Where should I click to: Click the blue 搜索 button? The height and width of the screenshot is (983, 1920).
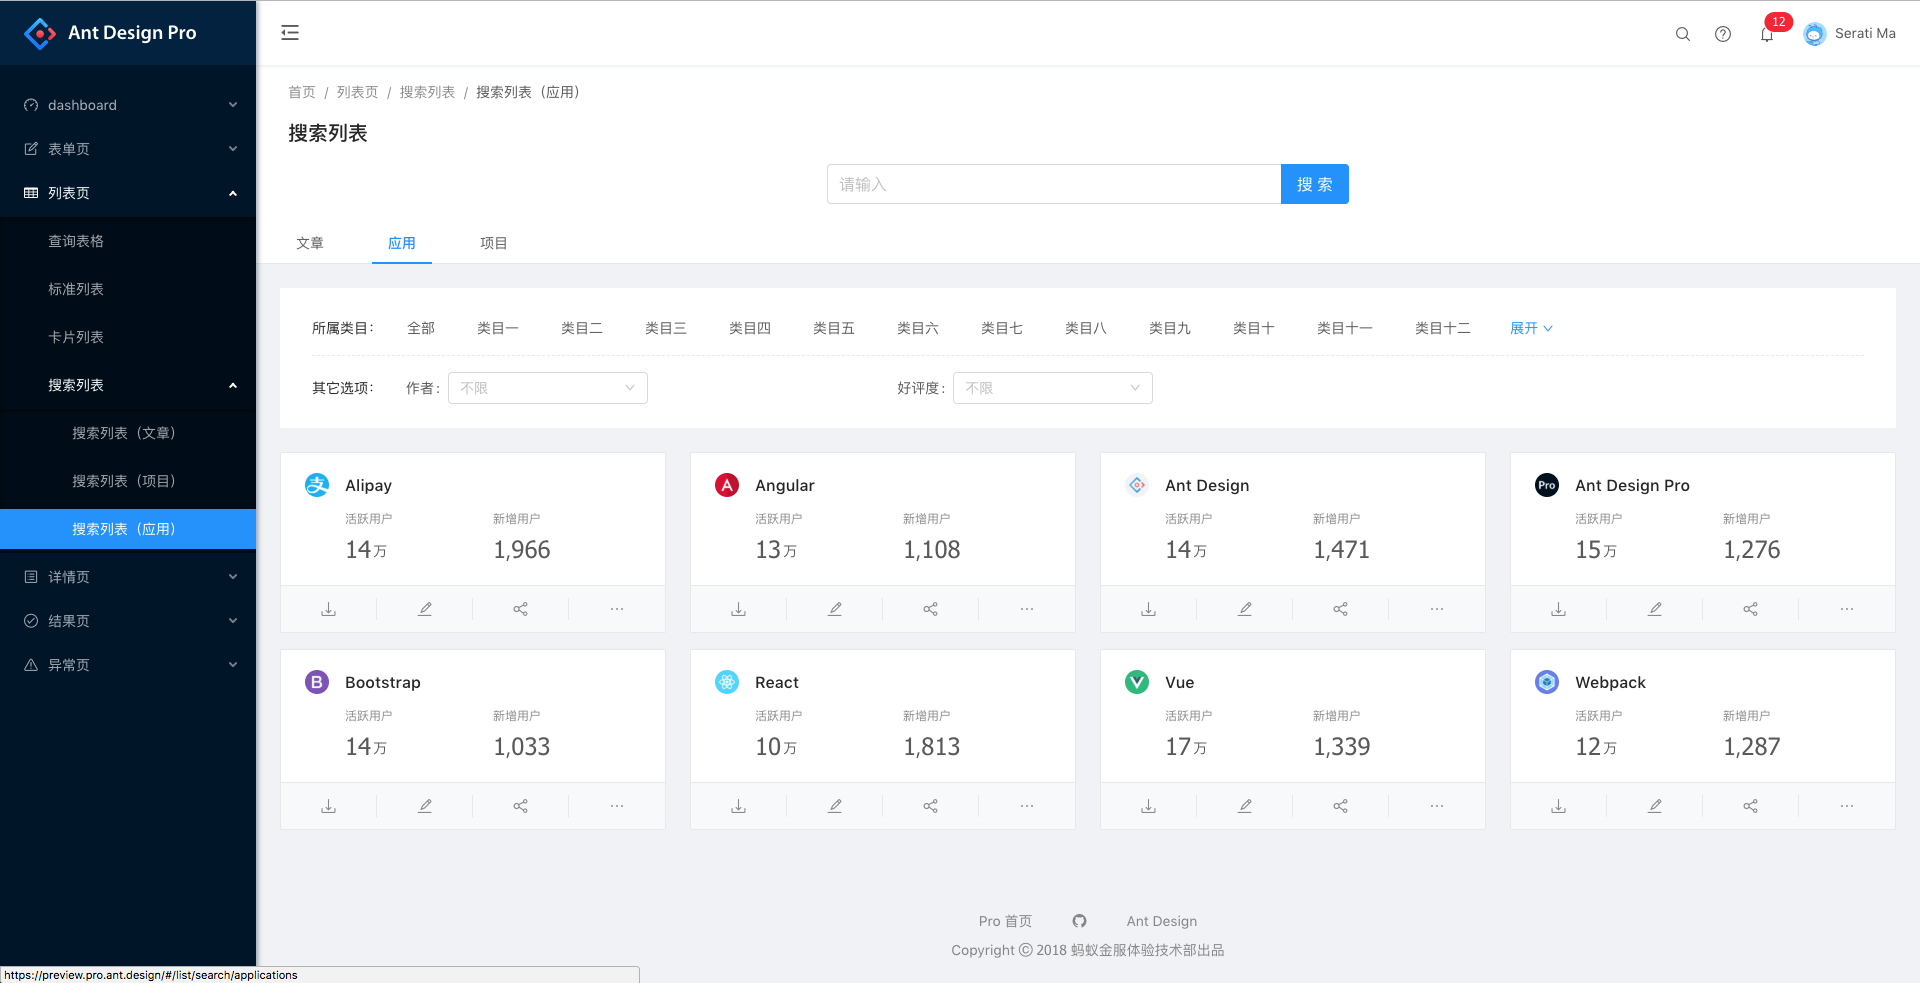[1315, 184]
